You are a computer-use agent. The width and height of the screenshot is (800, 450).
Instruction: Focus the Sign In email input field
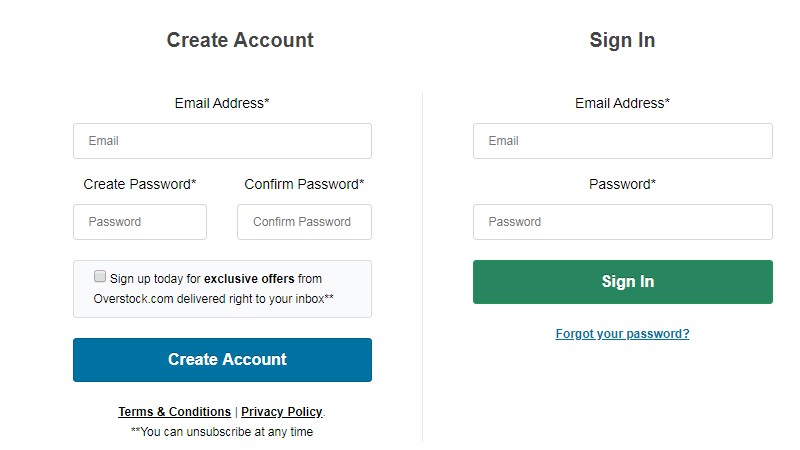pyautogui.click(x=622, y=141)
